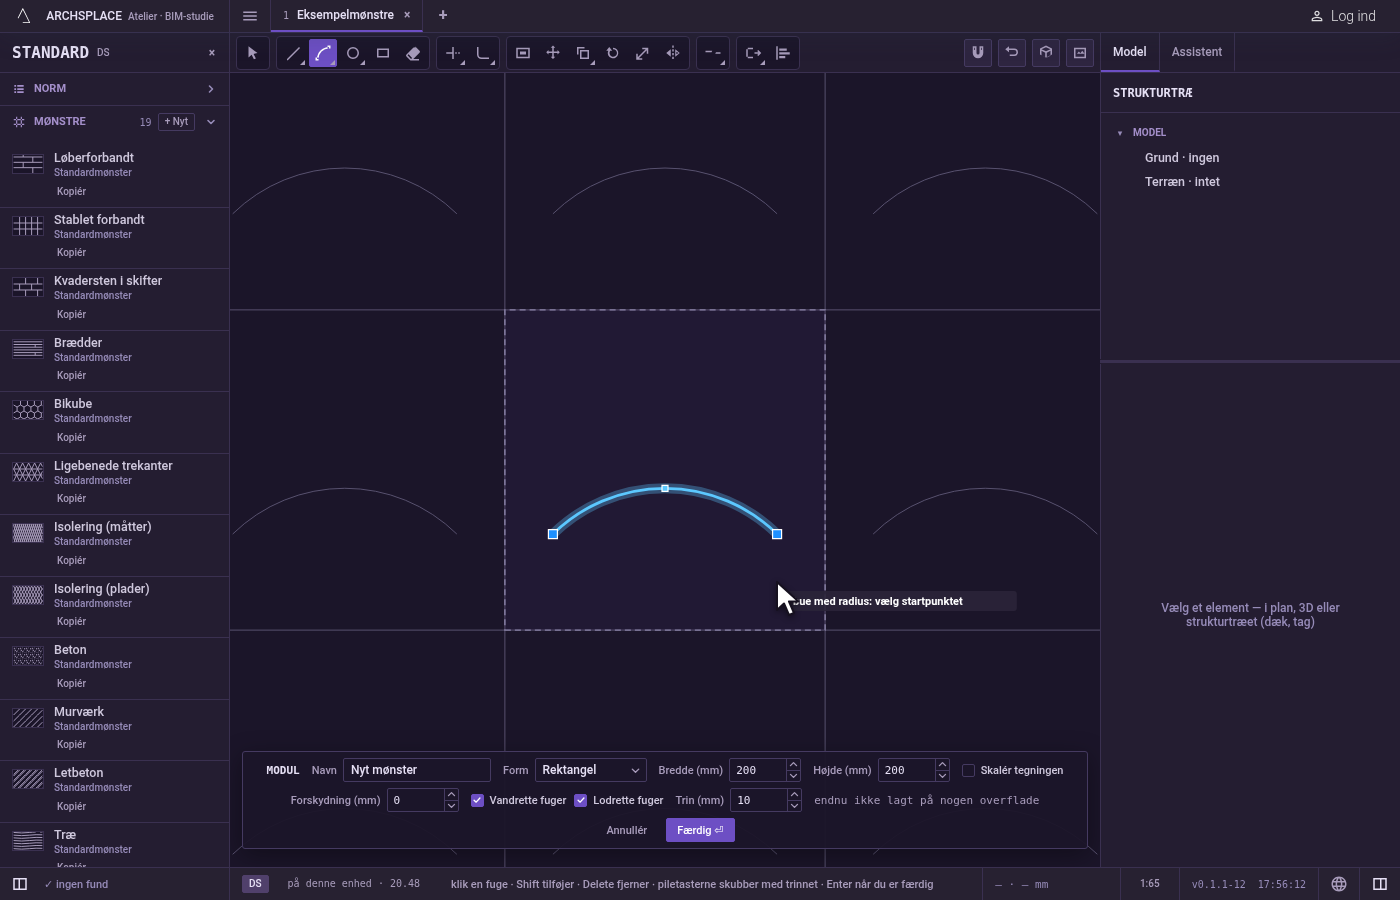Click the Navn field with Nyt mønster

tap(417, 770)
